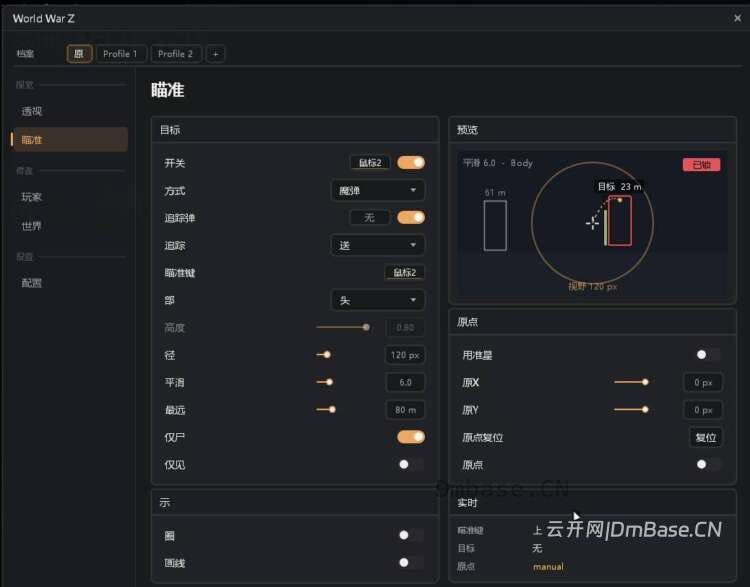
Task: Select the 原 profile tab
Action: click(x=78, y=54)
